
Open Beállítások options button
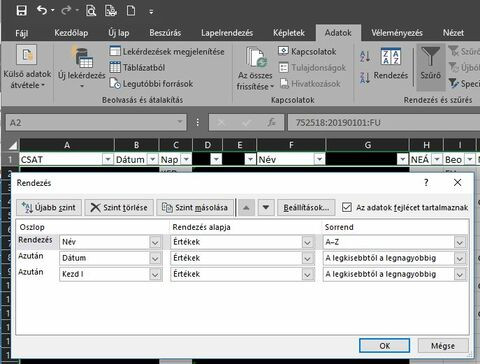(x=306, y=208)
